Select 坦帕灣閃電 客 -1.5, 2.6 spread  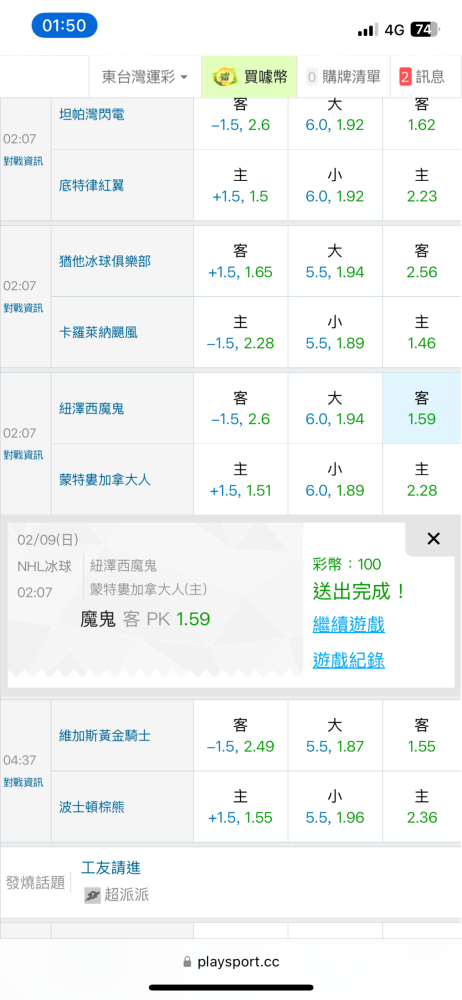240,114
